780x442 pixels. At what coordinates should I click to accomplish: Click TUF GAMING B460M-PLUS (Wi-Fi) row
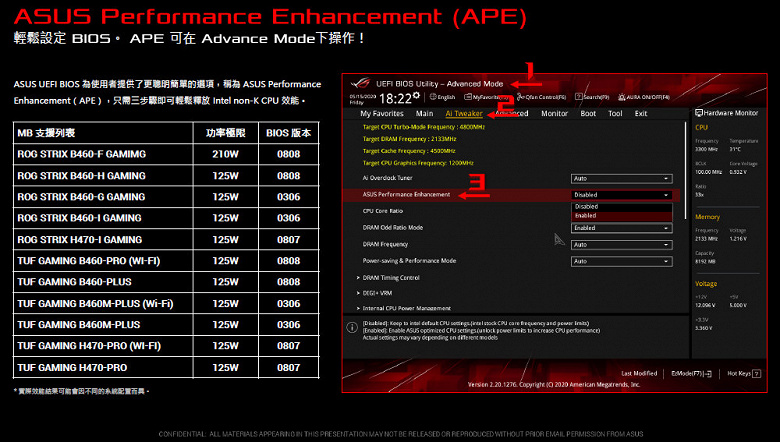pyautogui.click(x=166, y=303)
